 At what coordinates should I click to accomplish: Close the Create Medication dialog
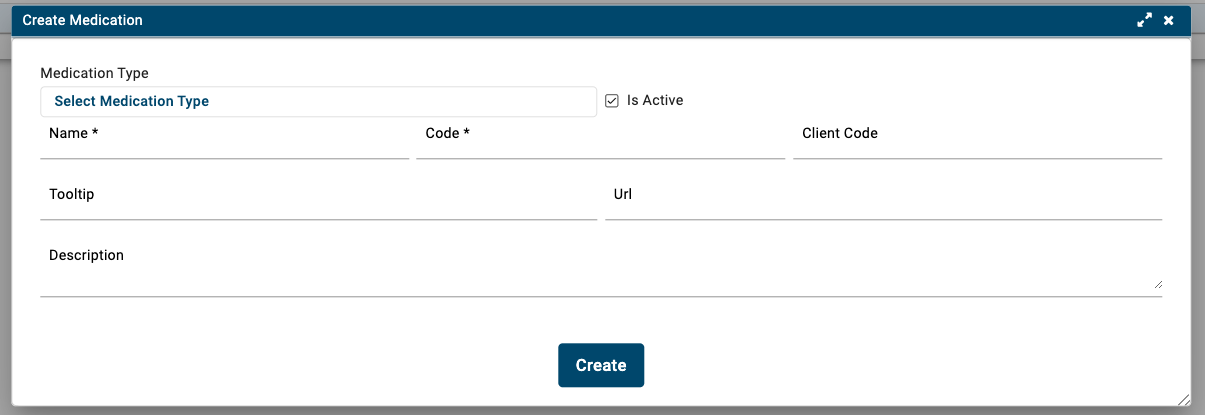(x=1169, y=20)
